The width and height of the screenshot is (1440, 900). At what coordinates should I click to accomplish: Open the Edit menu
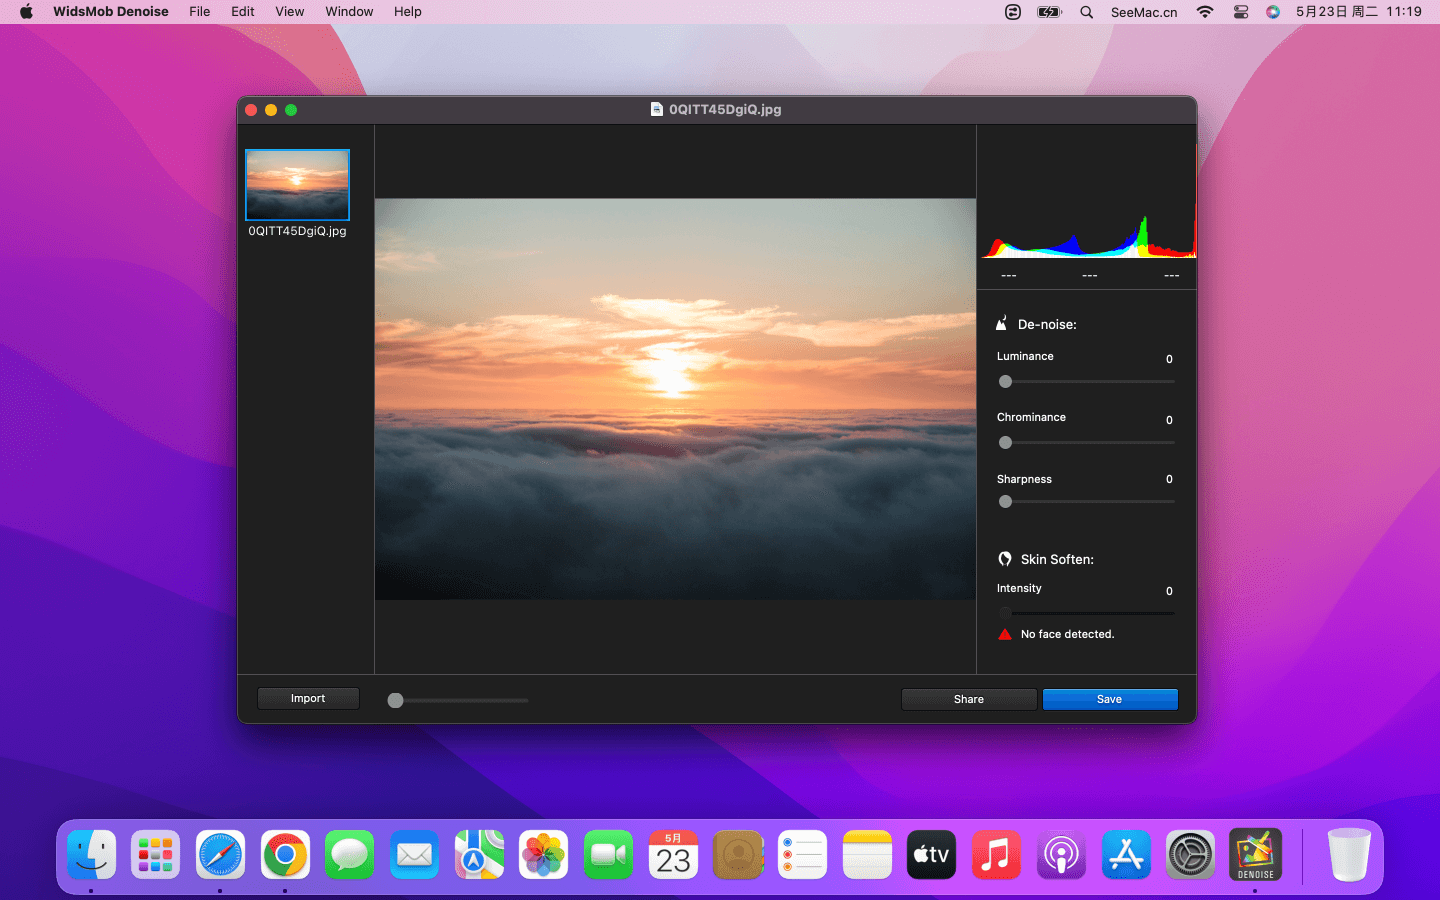(x=243, y=12)
